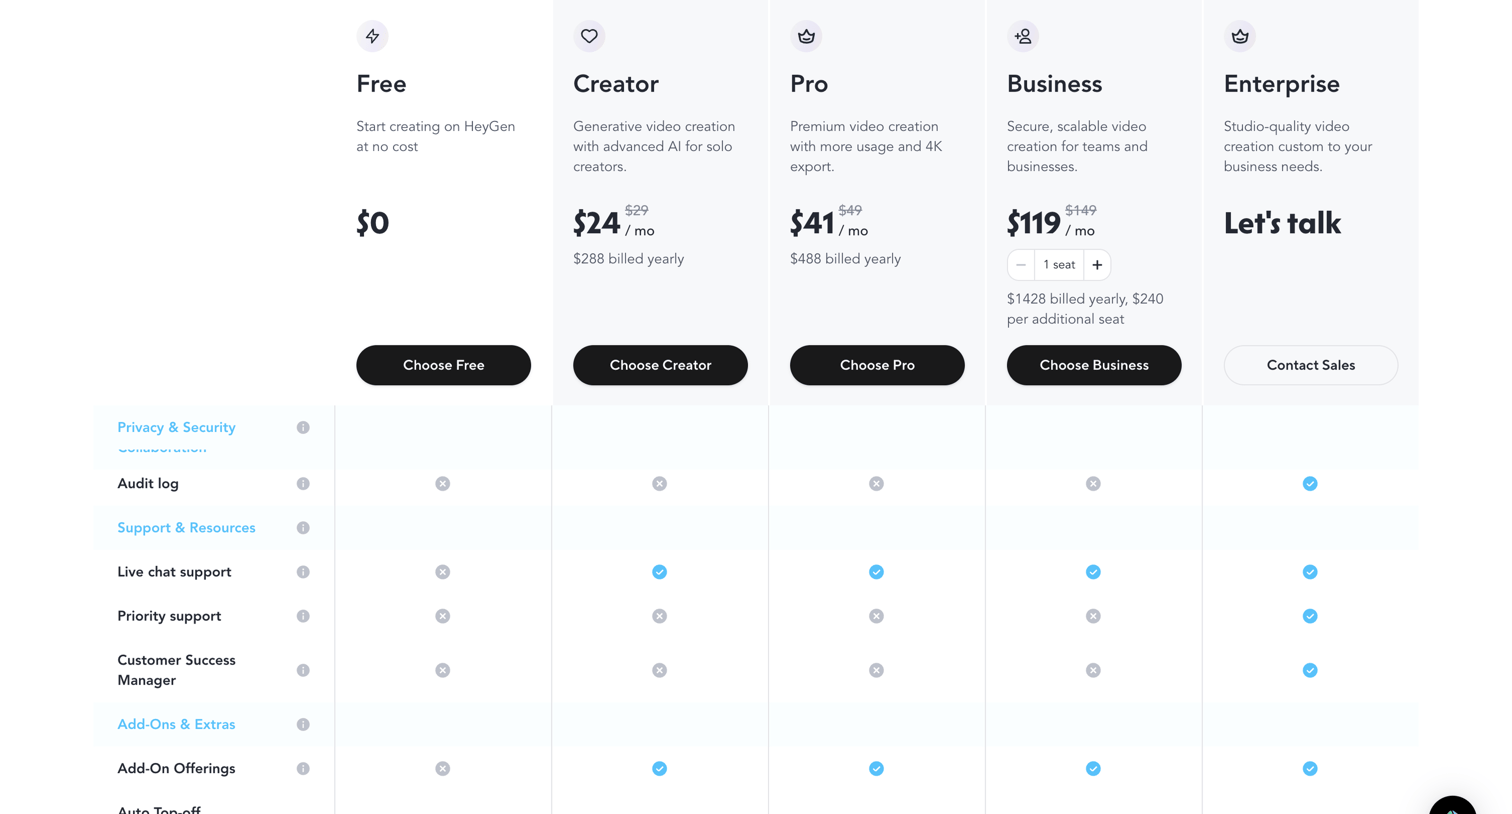Open info tooltip for Audit log
This screenshot has height=814, width=1512.
pos(303,484)
